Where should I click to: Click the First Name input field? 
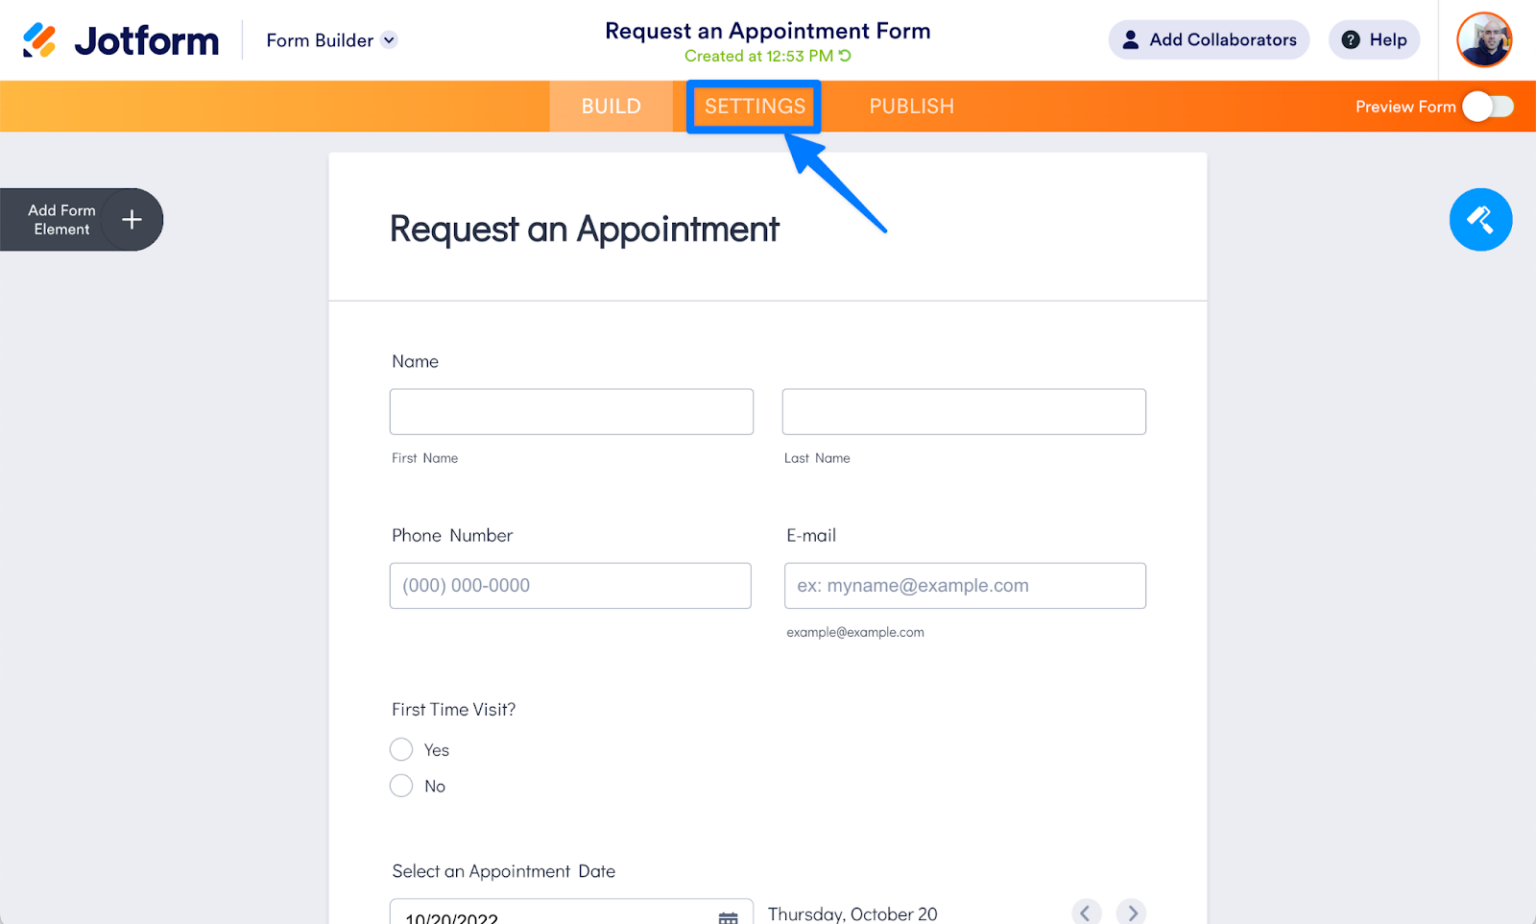571,411
